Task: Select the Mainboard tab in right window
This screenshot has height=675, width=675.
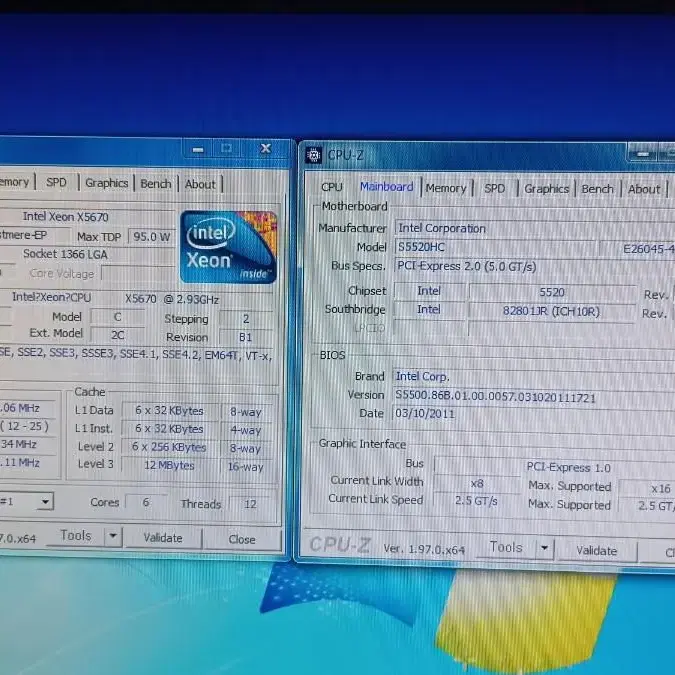Action: 386,186
